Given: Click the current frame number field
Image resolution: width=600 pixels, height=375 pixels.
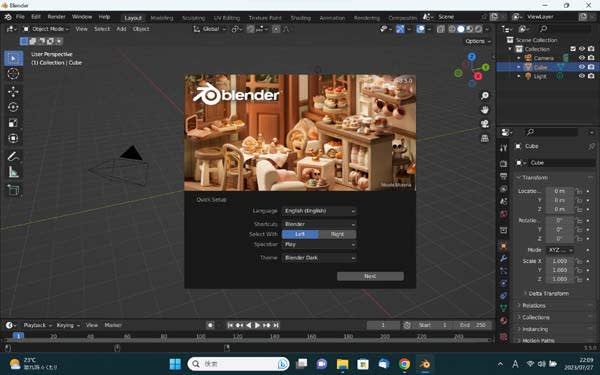Looking at the screenshot, I should (x=383, y=325).
